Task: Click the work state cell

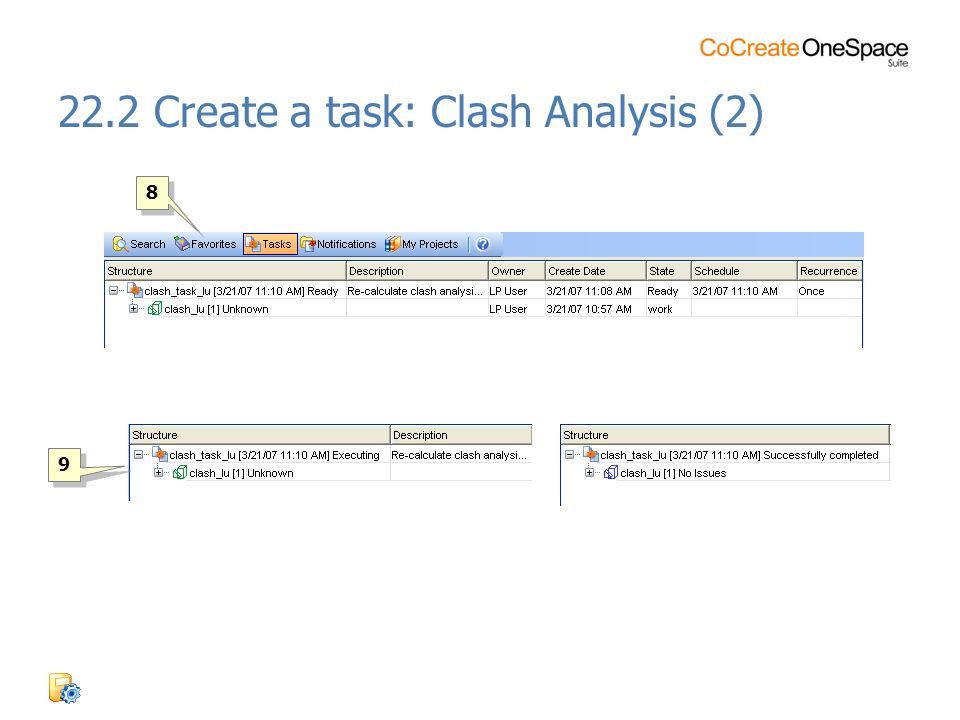Action: coord(660,309)
